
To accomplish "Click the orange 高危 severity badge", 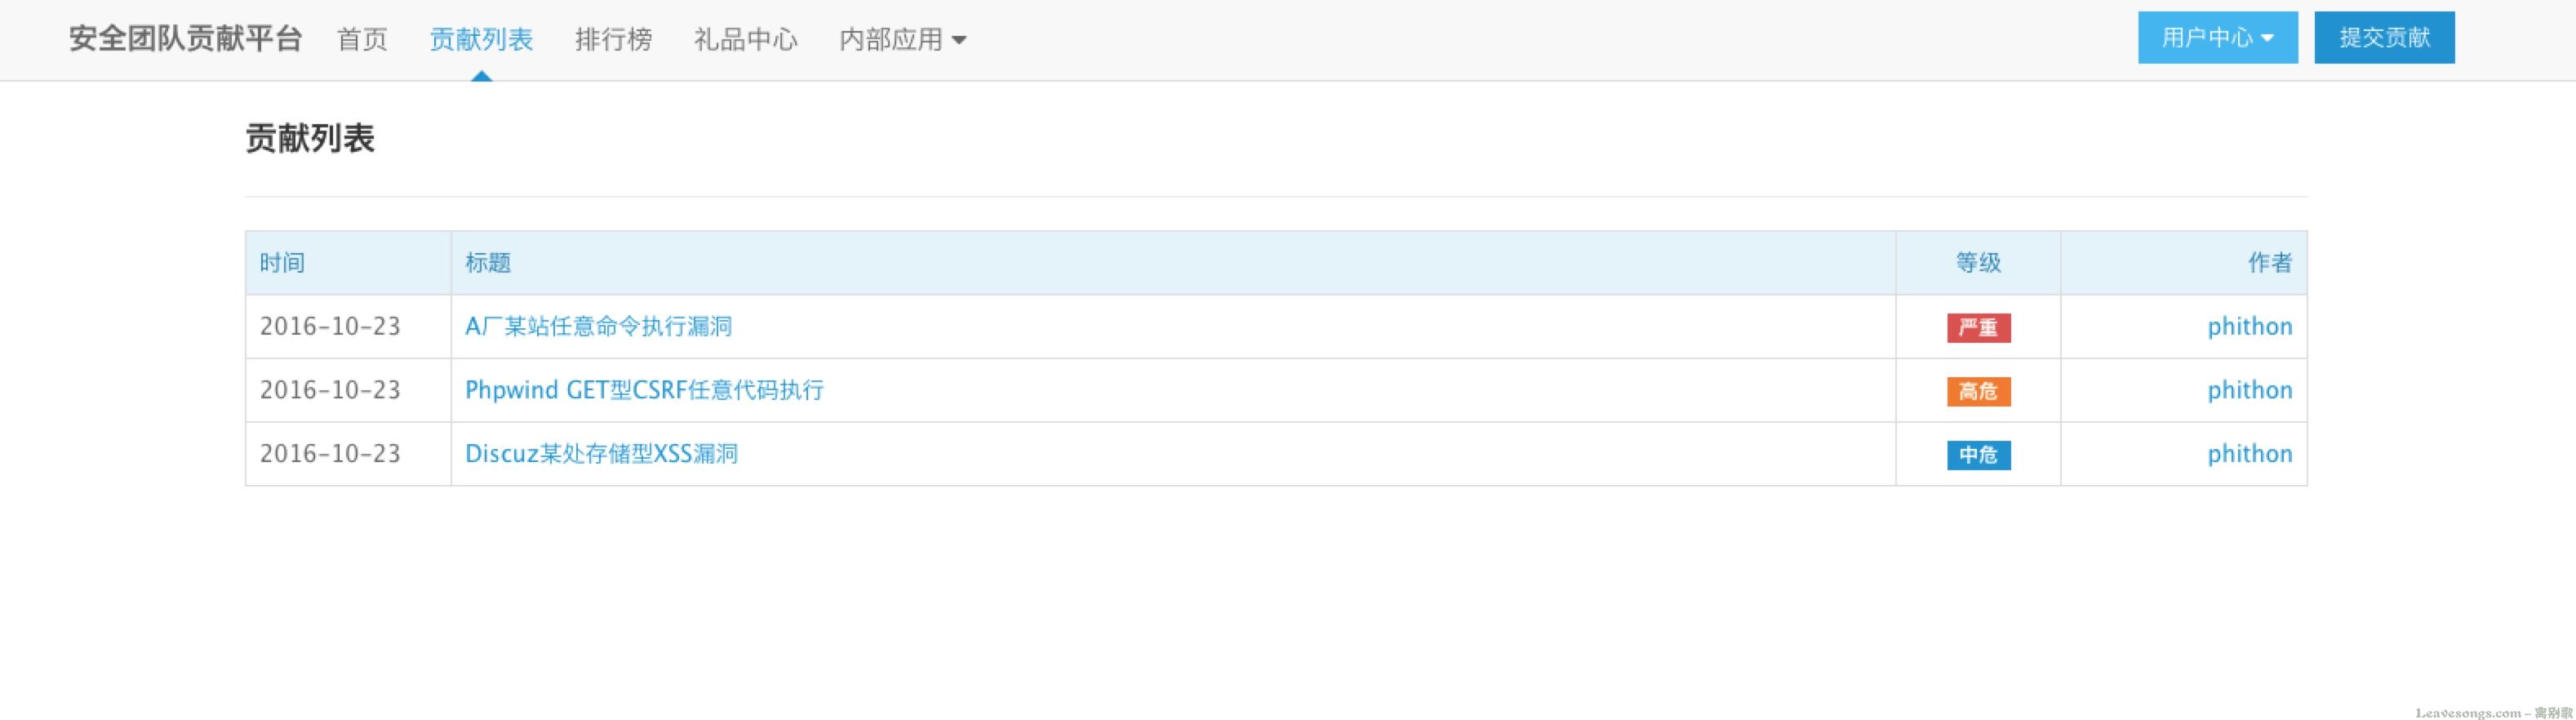I will [x=1978, y=391].
